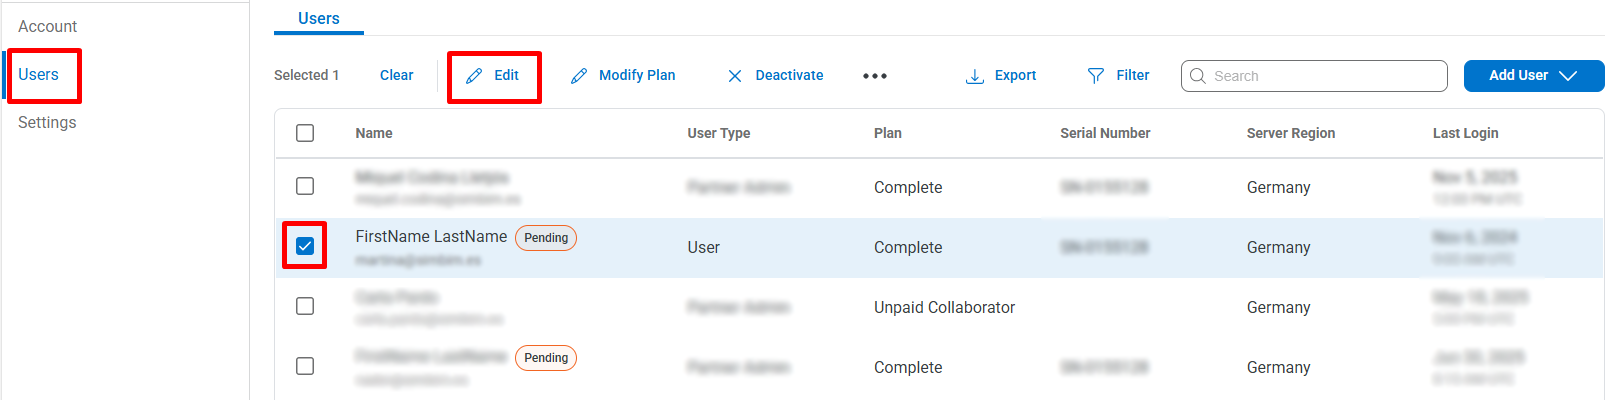Uncheck the FirstName LastName row checkbox
The height and width of the screenshot is (400, 1624).
pos(305,246)
